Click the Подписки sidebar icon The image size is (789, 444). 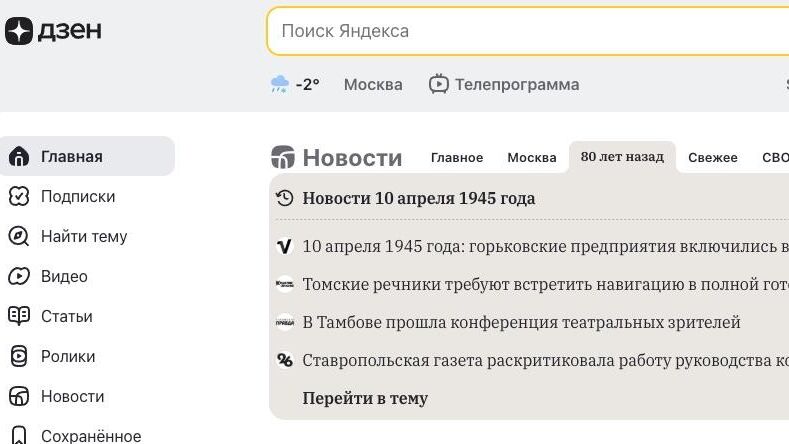point(19,196)
